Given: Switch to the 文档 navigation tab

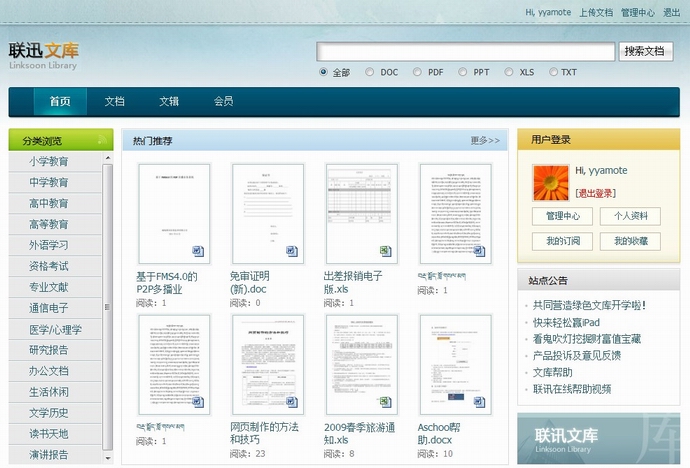Looking at the screenshot, I should [x=114, y=102].
